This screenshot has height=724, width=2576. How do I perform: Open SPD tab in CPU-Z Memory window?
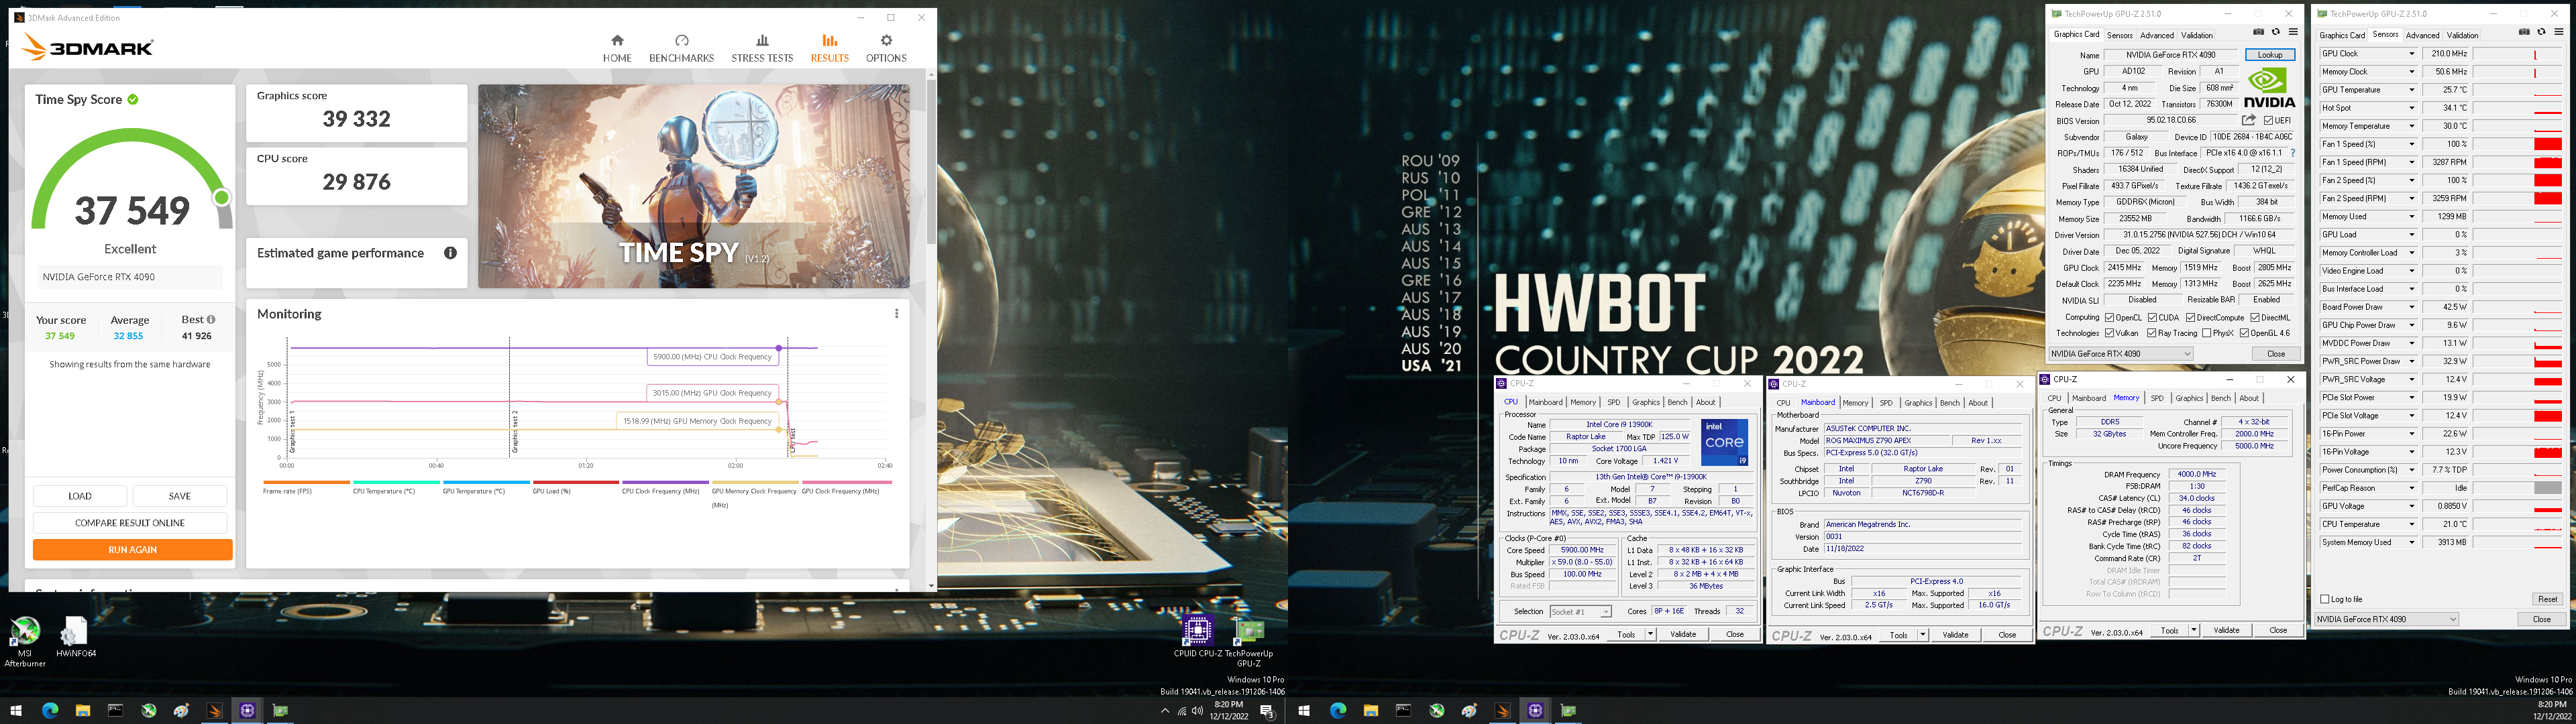(x=2157, y=398)
